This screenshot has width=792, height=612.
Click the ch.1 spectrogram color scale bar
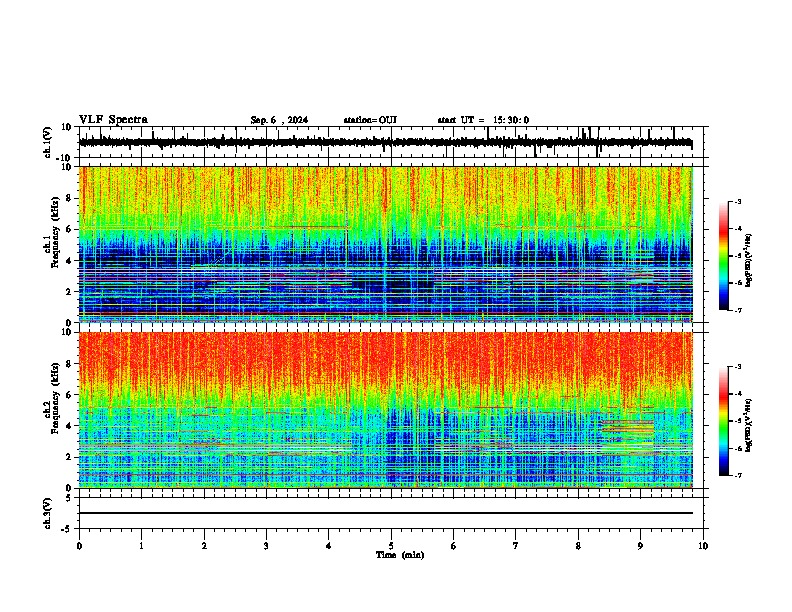(724, 256)
